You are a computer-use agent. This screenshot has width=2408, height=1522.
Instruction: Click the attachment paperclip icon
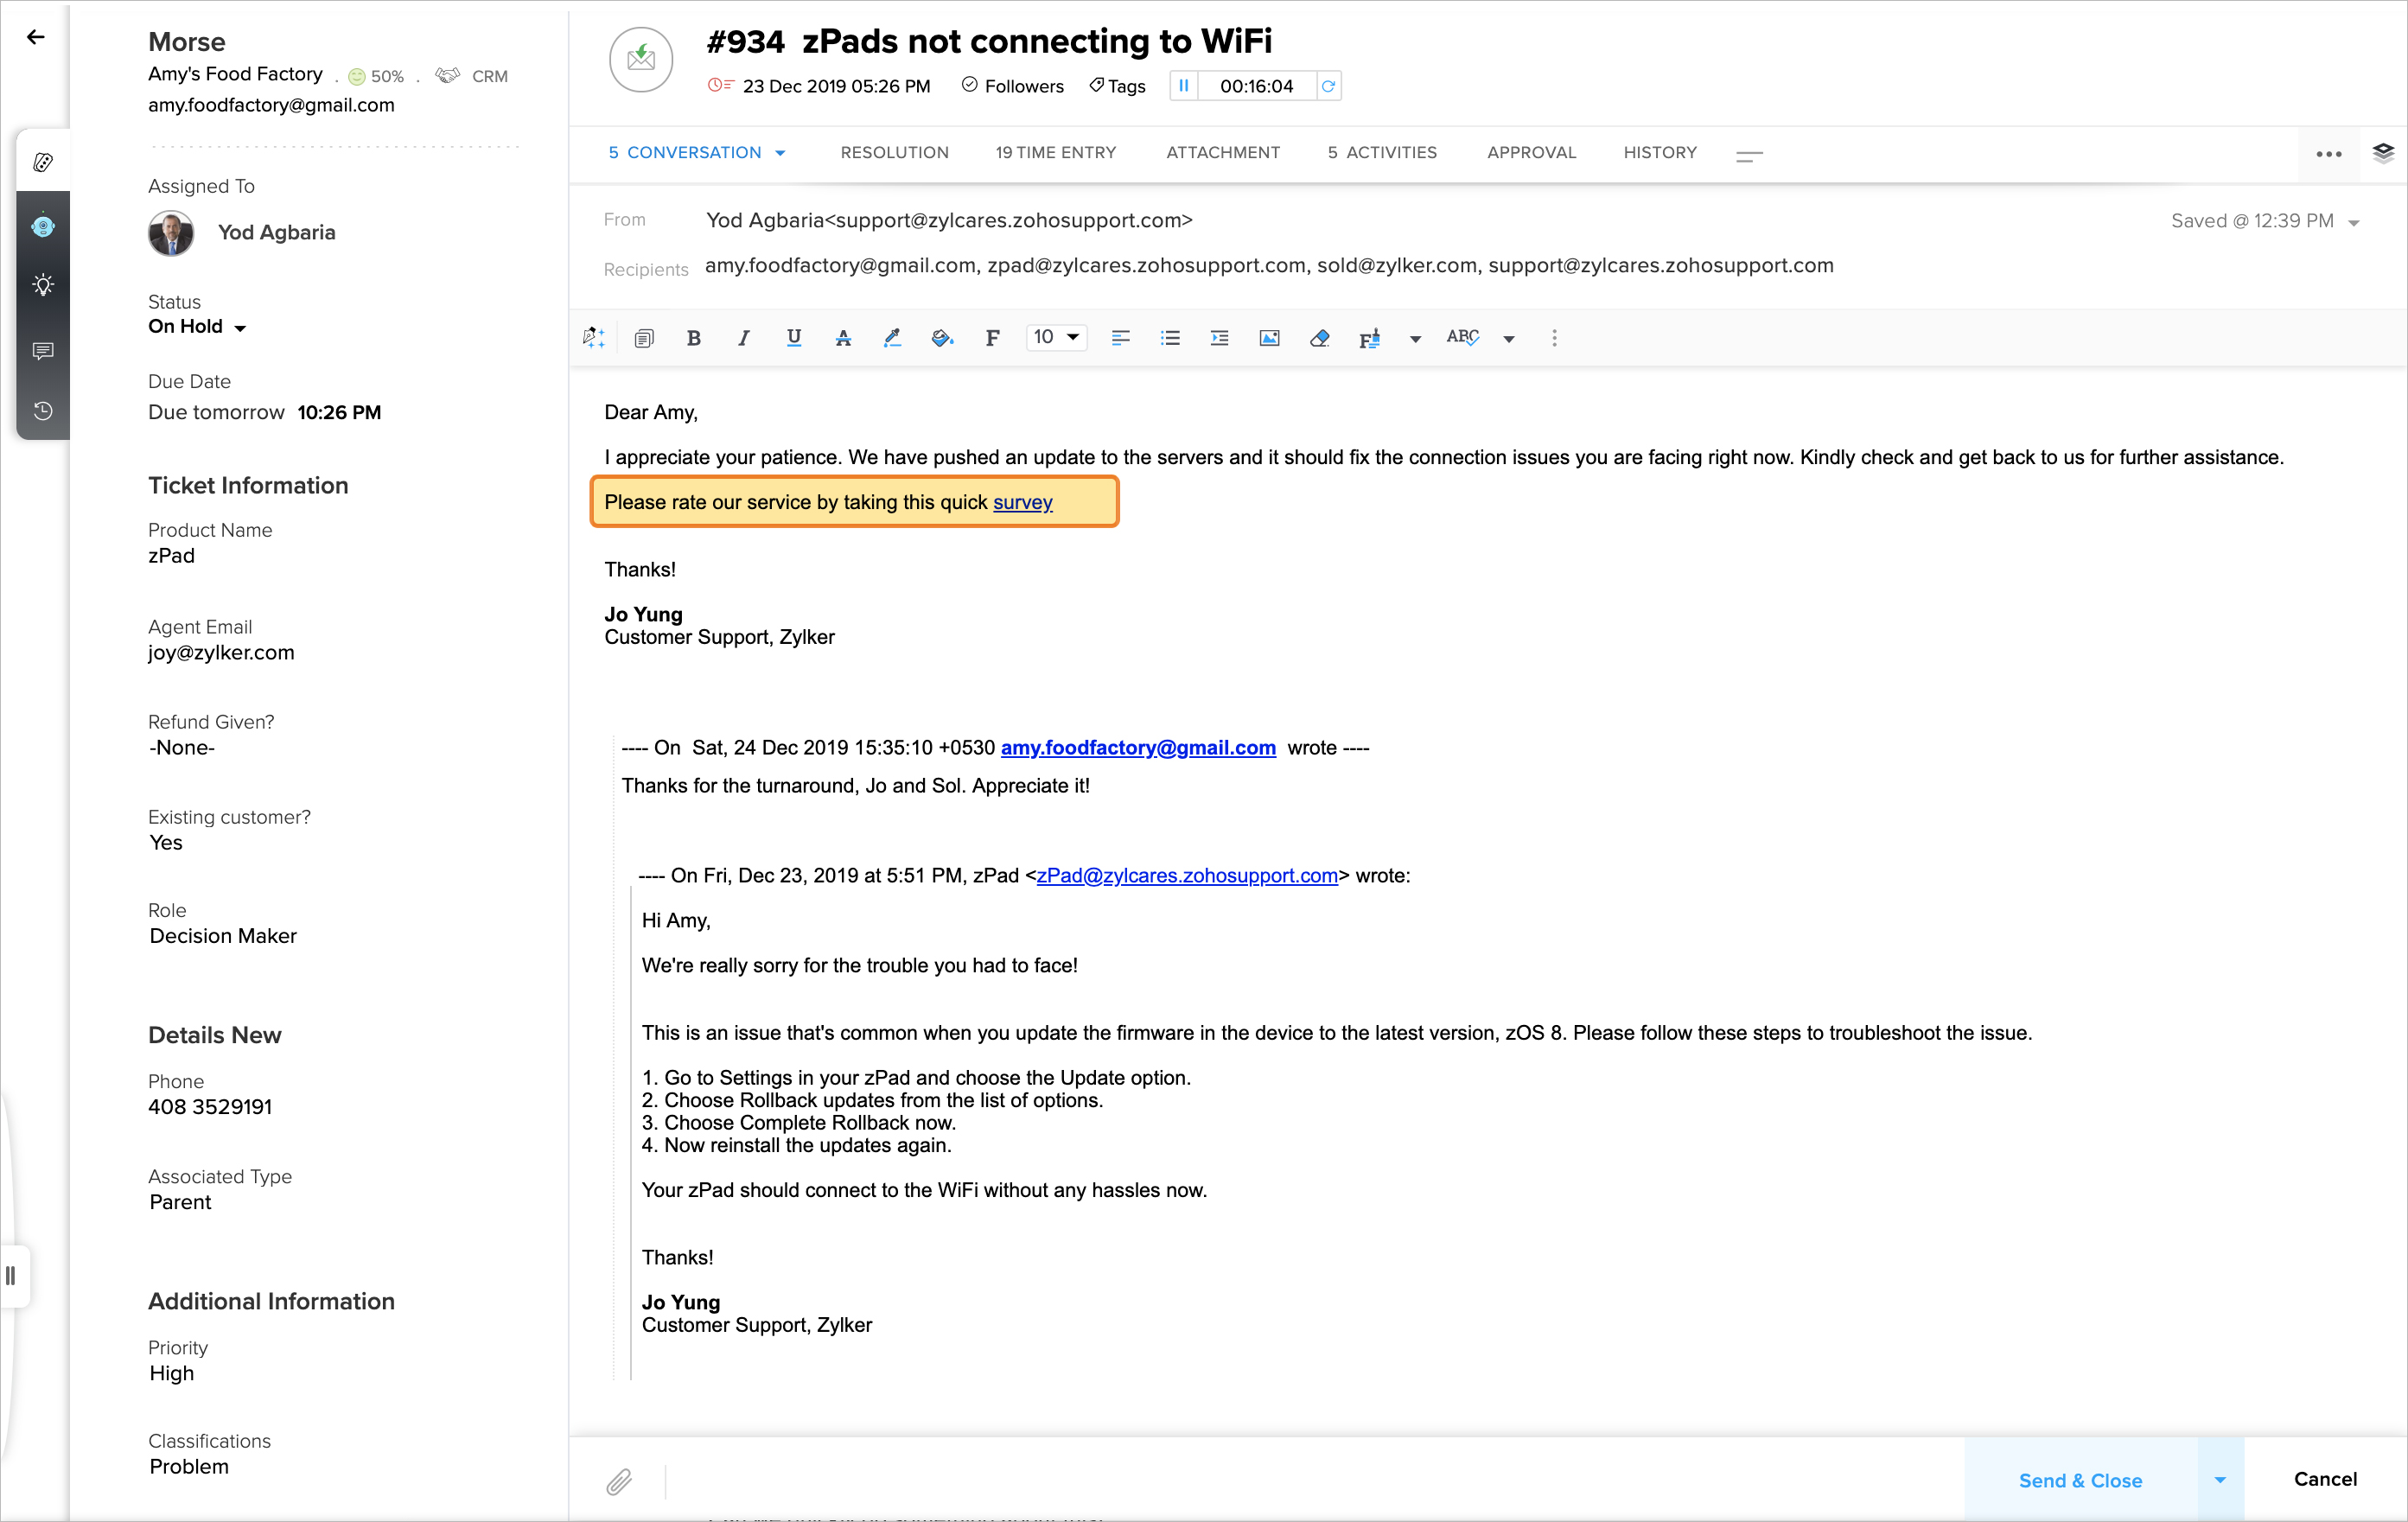click(x=619, y=1481)
